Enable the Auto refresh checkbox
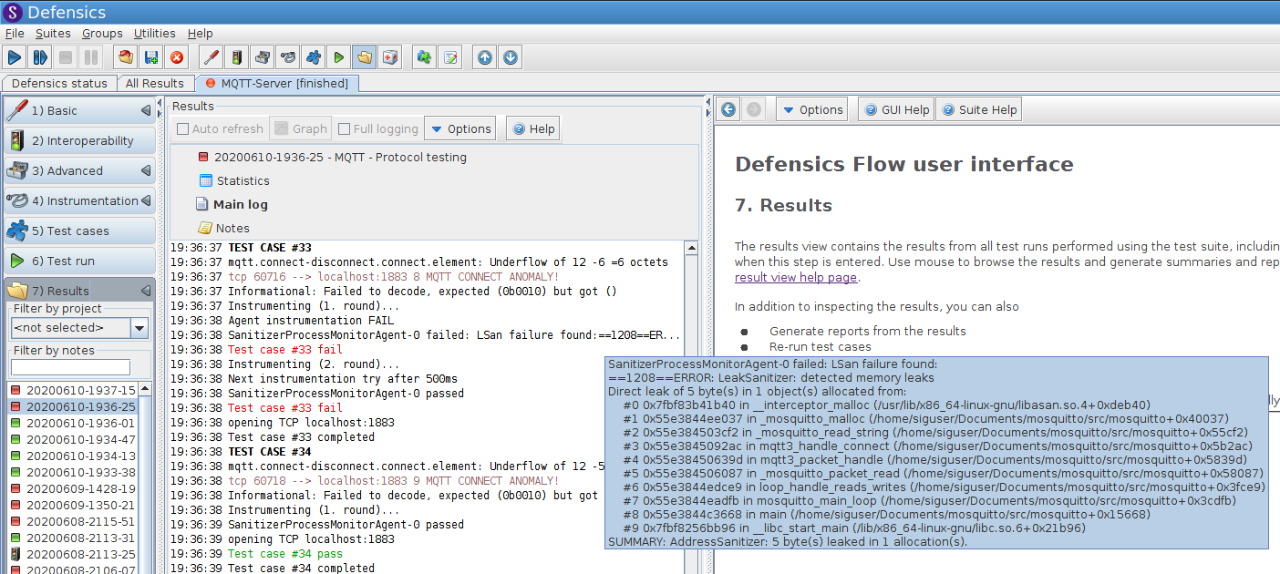The image size is (1280, 574). click(x=183, y=129)
